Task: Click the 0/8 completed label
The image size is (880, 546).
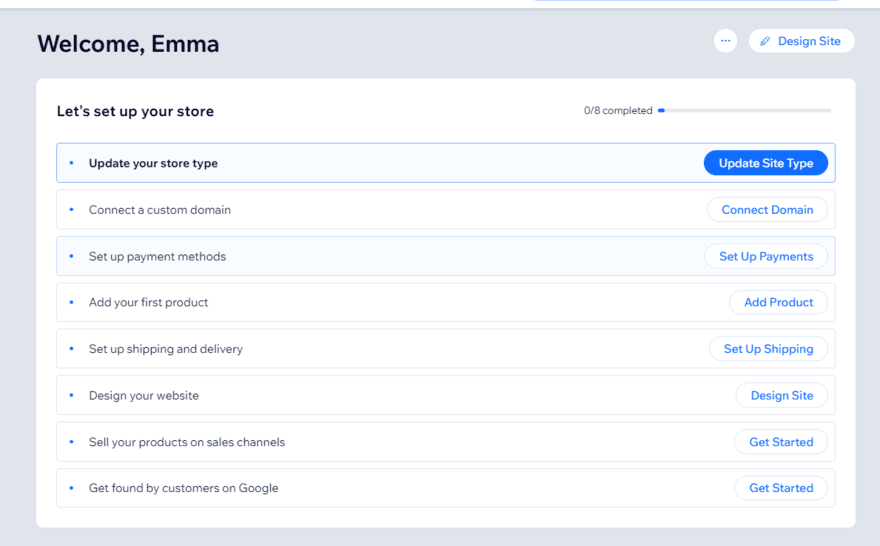Action: pos(618,111)
